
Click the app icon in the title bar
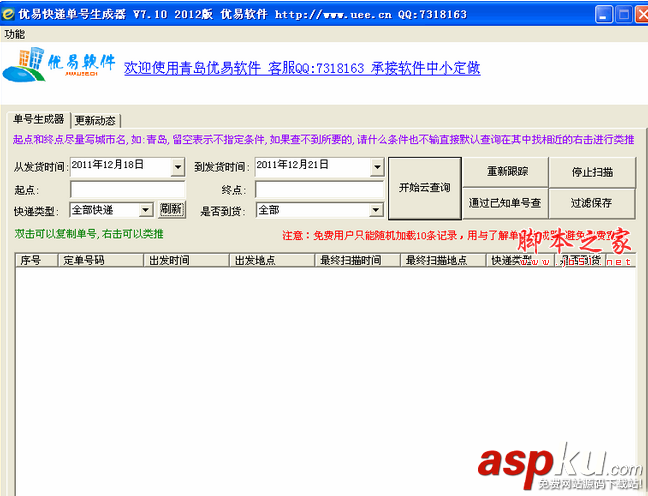[8, 14]
